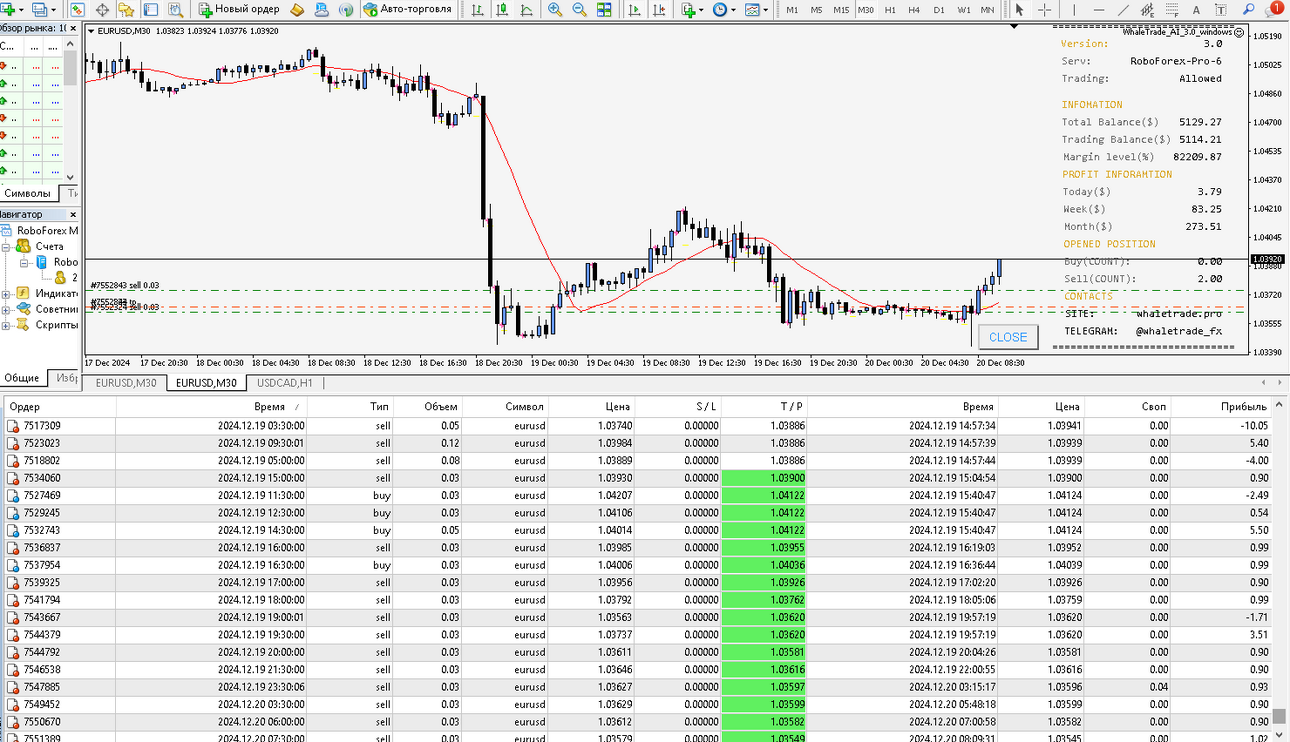1290x742 pixels.
Task: Select the equidistant channel tool
Action: click(x=1148, y=10)
